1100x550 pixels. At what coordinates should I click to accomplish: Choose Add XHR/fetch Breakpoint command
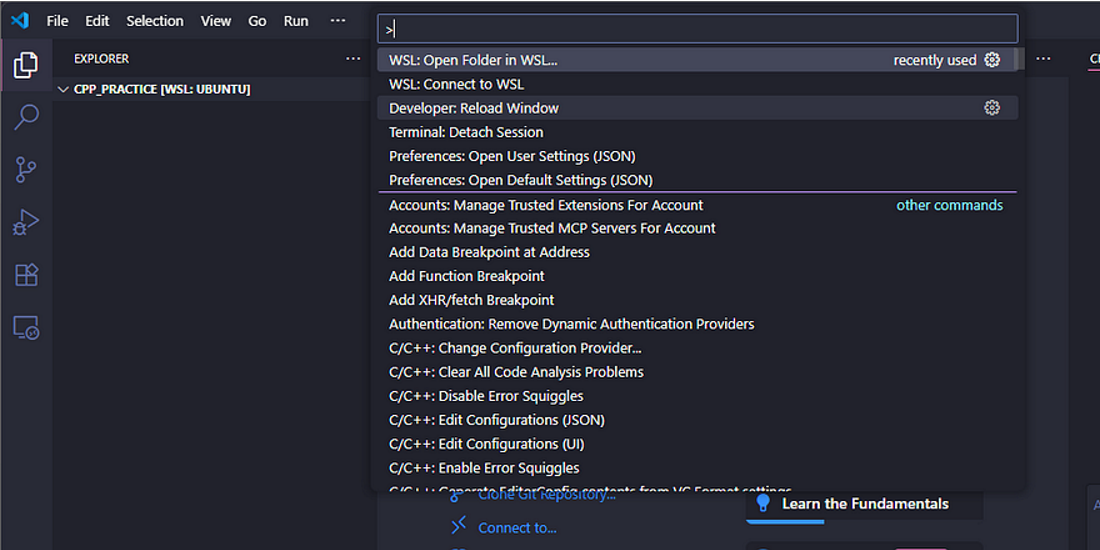(697, 300)
